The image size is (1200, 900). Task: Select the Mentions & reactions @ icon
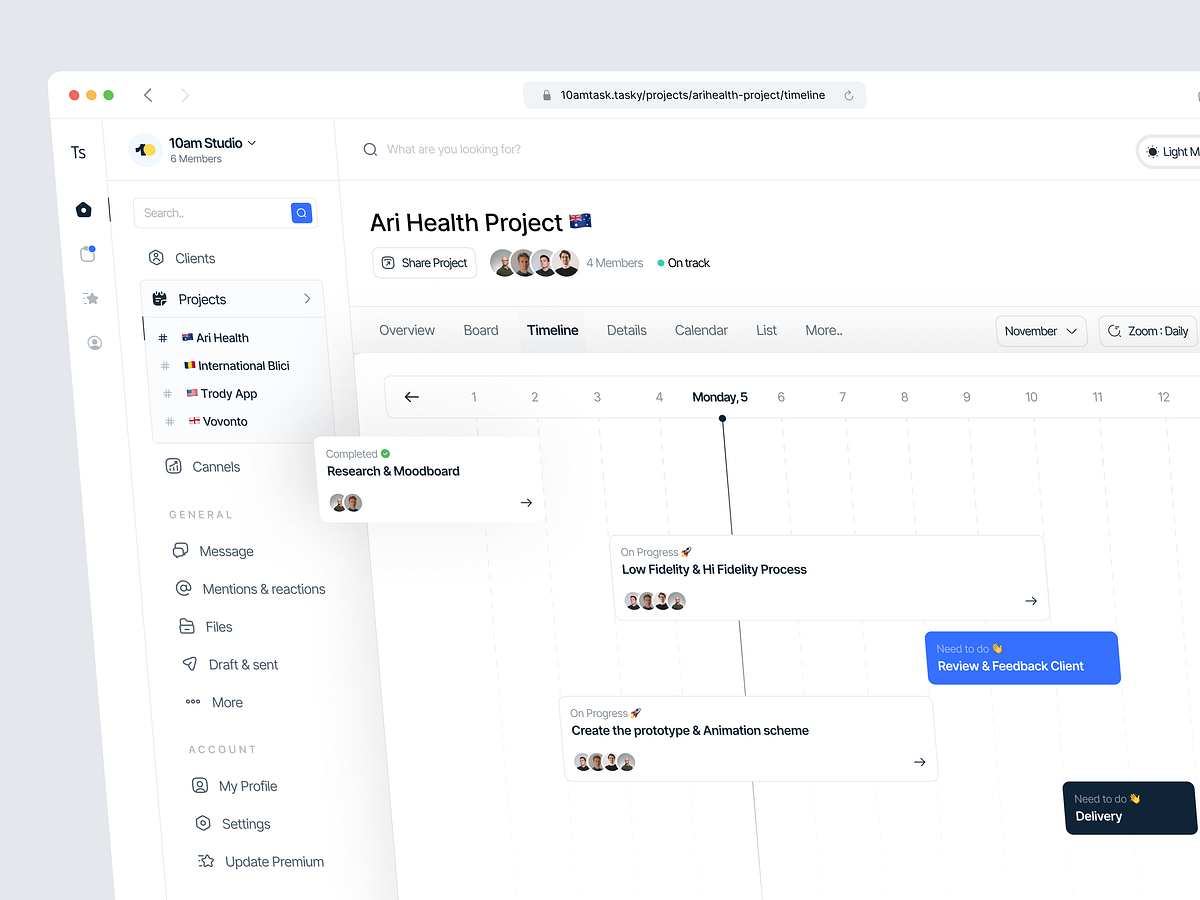click(184, 588)
